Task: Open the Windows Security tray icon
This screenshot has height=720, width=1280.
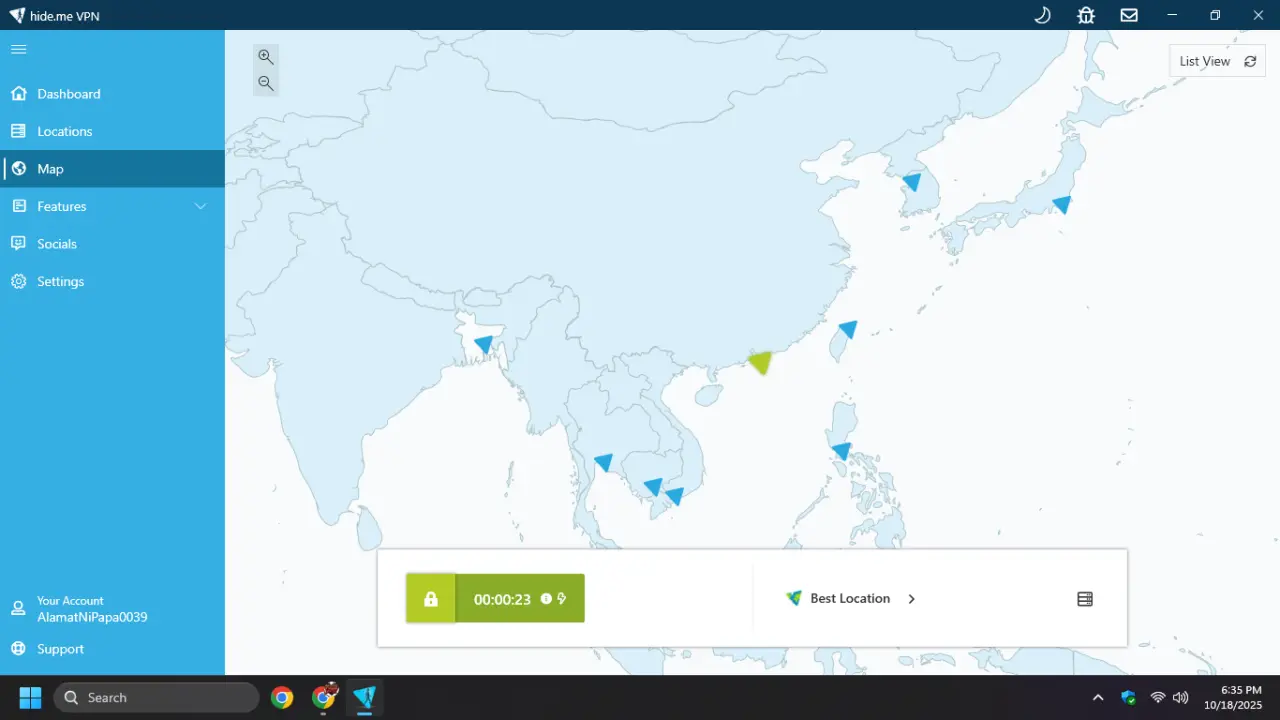Action: tap(1128, 697)
